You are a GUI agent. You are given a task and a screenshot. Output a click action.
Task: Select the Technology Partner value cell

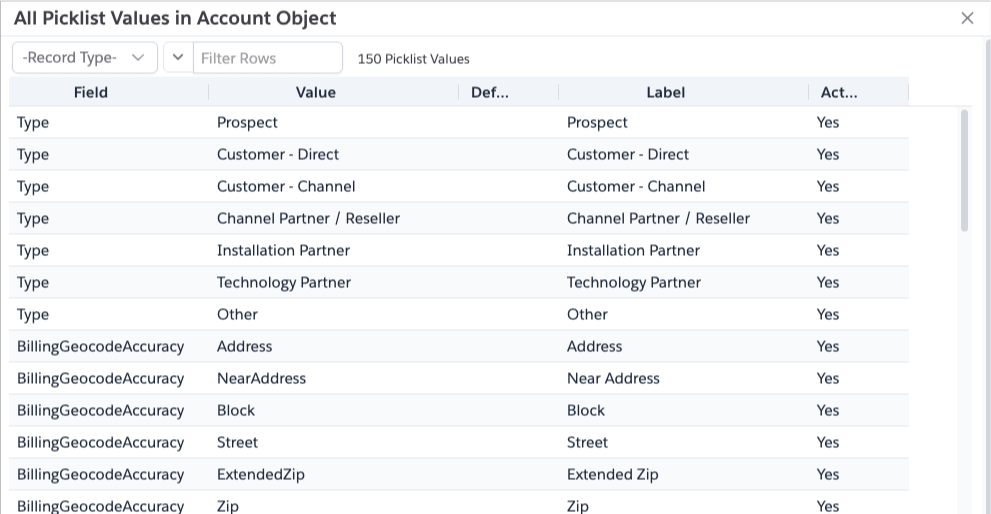coord(284,282)
